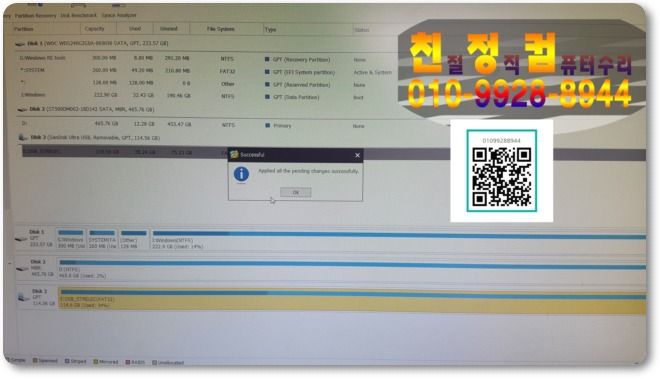Click the 'Active & System' status cell
The height and width of the screenshot is (379, 660).
point(373,72)
